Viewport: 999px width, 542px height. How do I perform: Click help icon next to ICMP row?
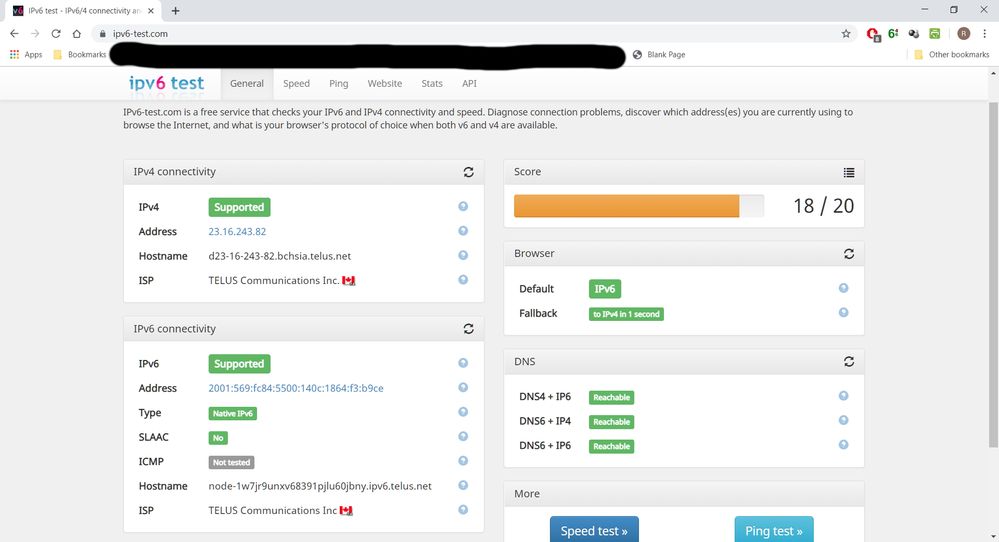pyautogui.click(x=463, y=461)
